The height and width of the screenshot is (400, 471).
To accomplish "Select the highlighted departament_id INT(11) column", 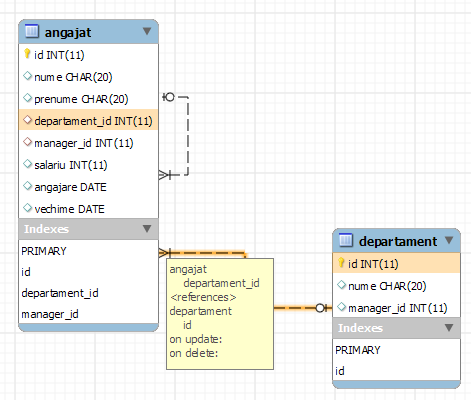I will (x=88, y=120).
